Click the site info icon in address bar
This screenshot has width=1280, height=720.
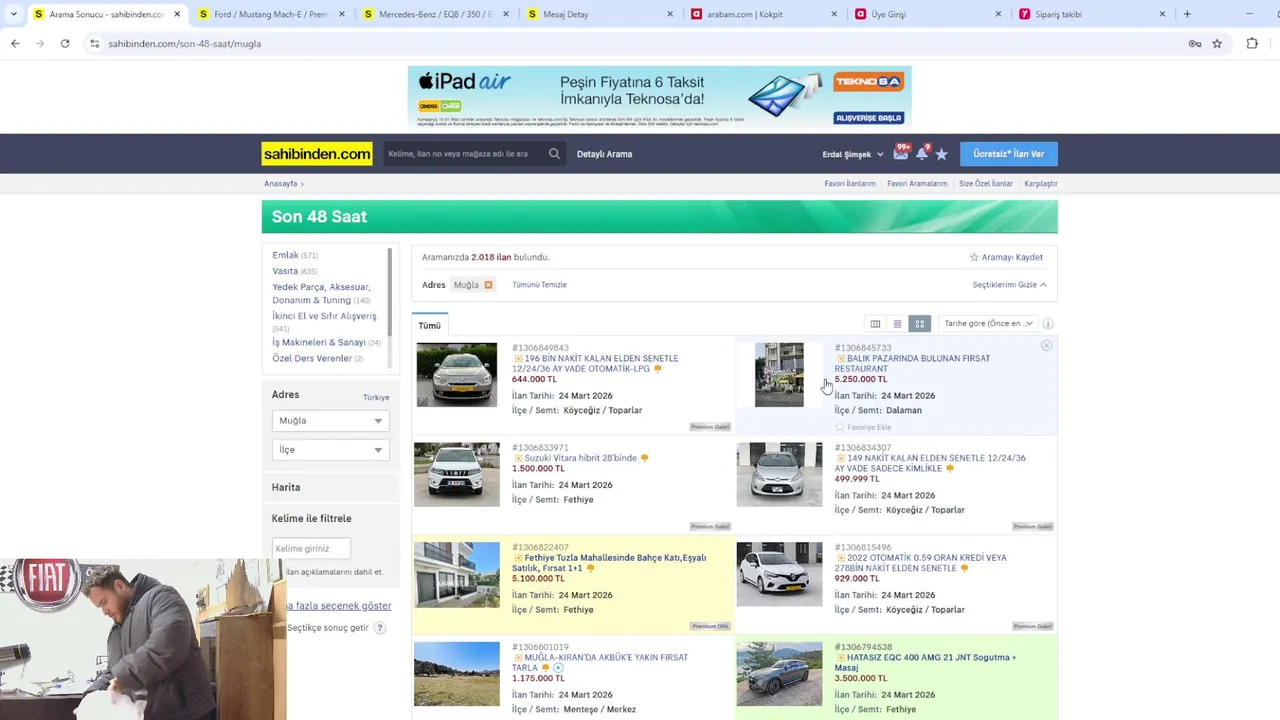[x=94, y=43]
